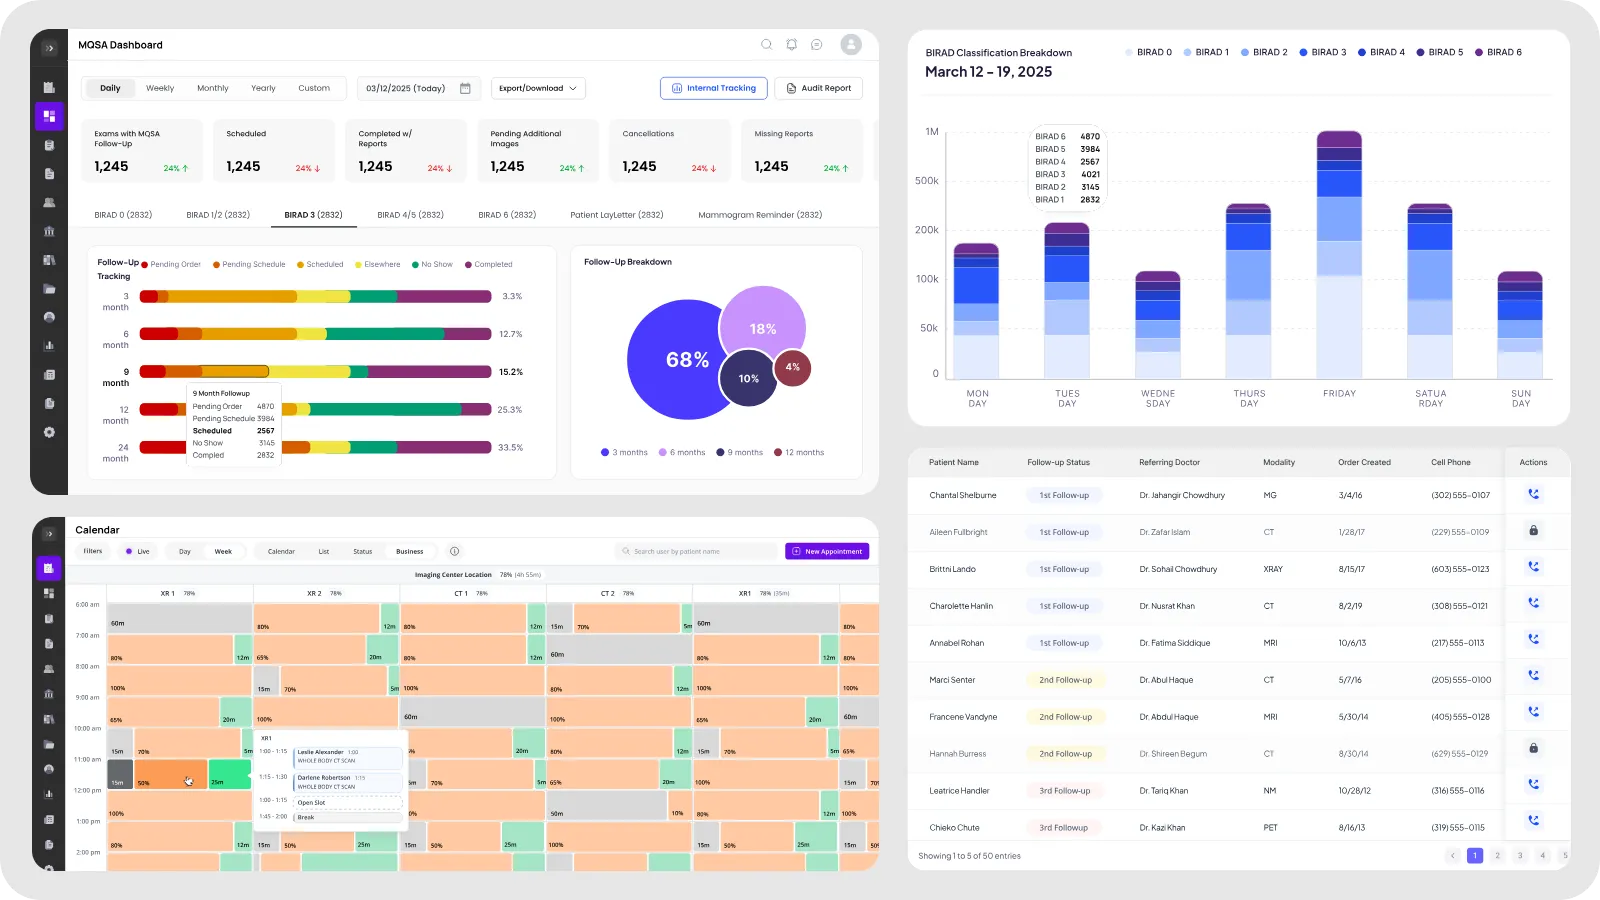Image resolution: width=1600 pixels, height=900 pixels.
Task: Click the BIRAD 6 legend color dot
Action: 1479,52
